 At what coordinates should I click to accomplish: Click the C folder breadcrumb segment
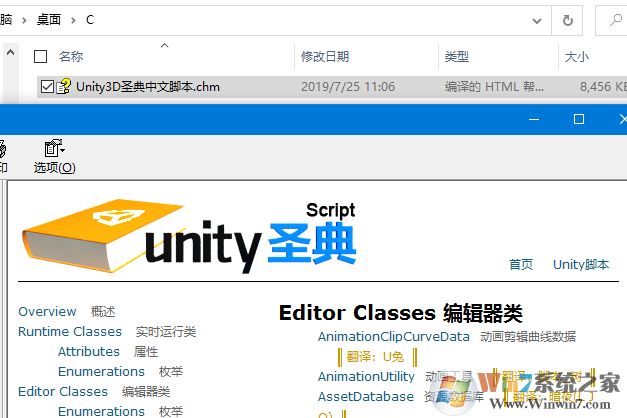[90, 20]
